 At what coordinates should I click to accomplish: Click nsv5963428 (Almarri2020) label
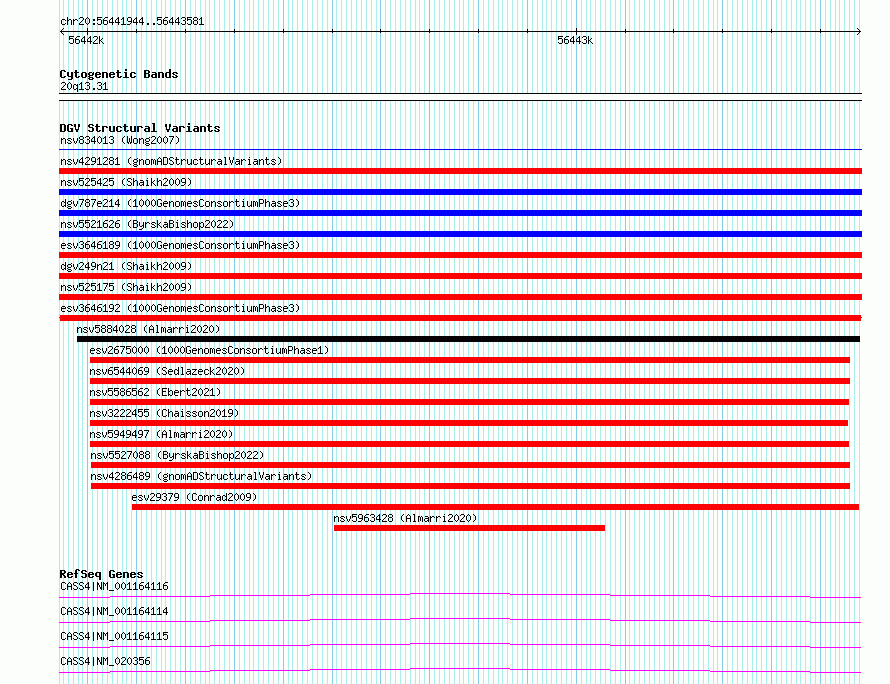(x=405, y=518)
